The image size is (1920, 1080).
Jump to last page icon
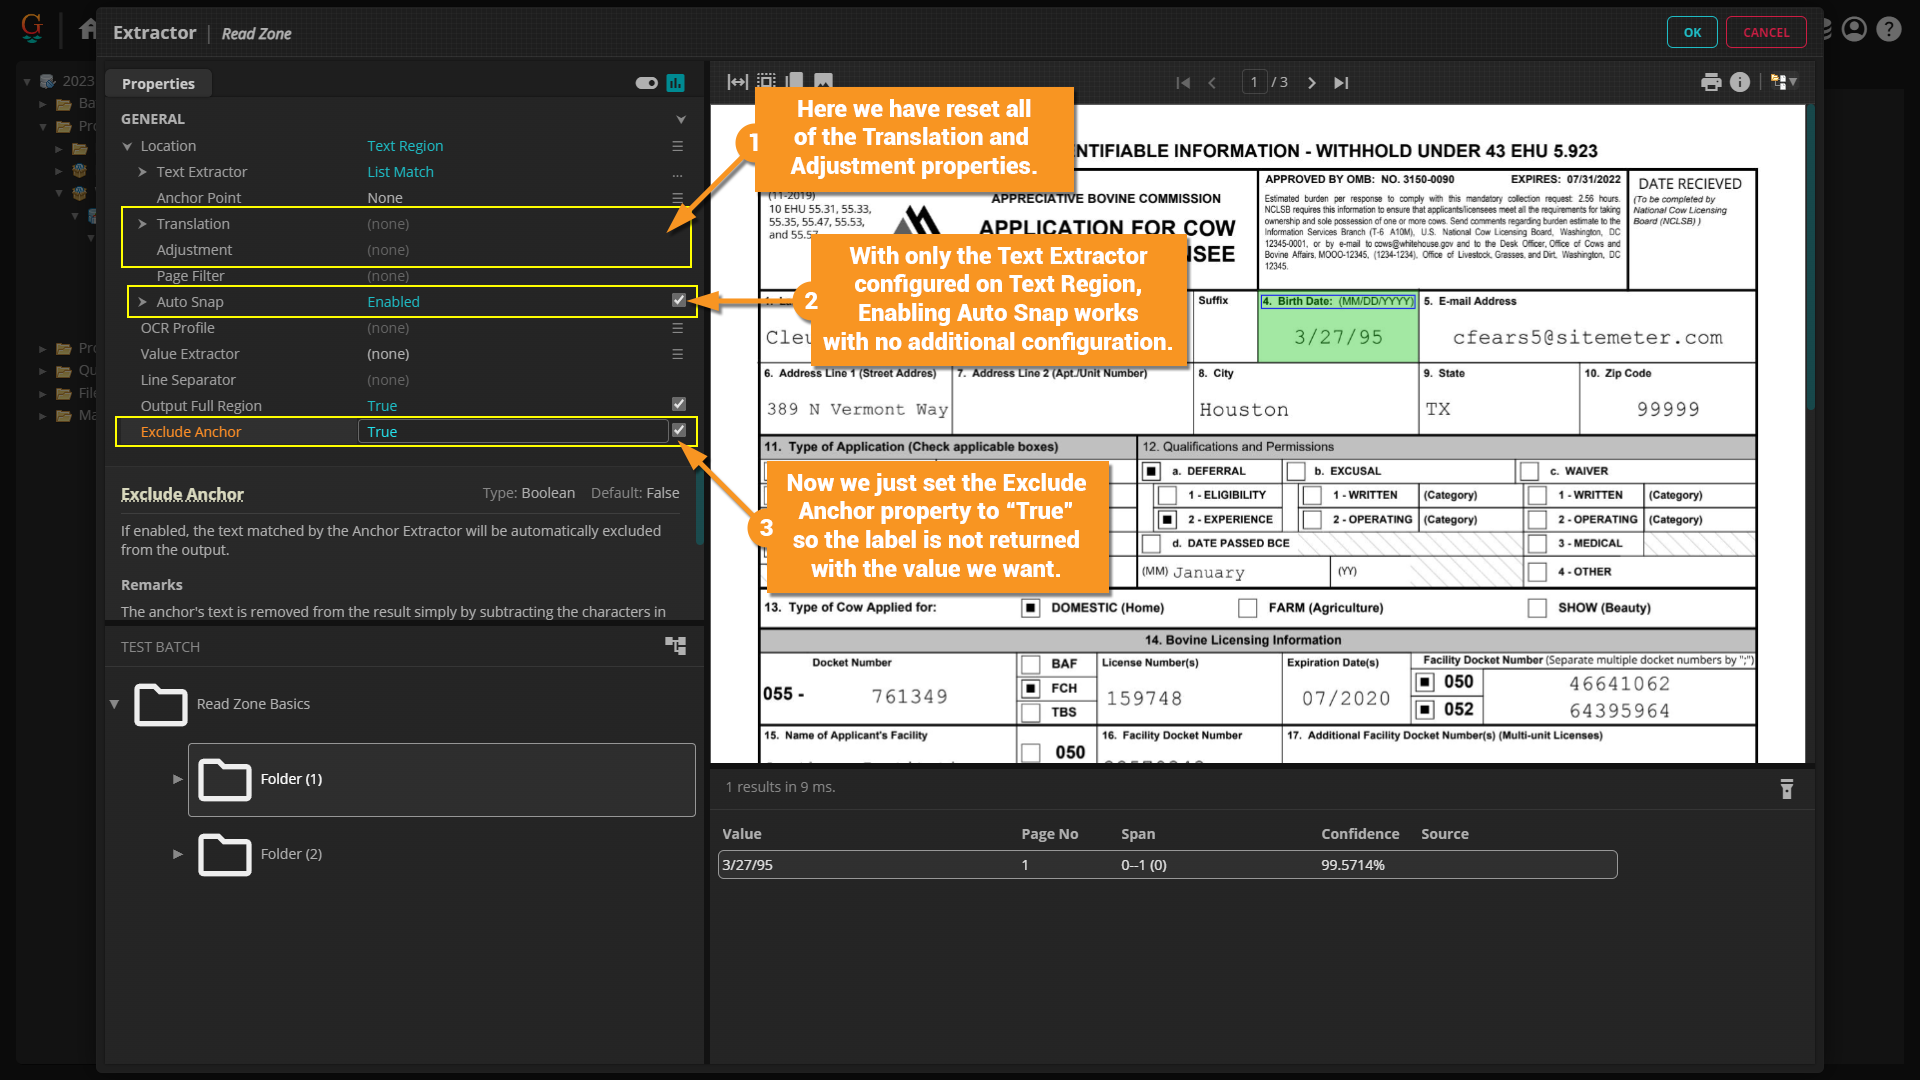pos(1341,83)
